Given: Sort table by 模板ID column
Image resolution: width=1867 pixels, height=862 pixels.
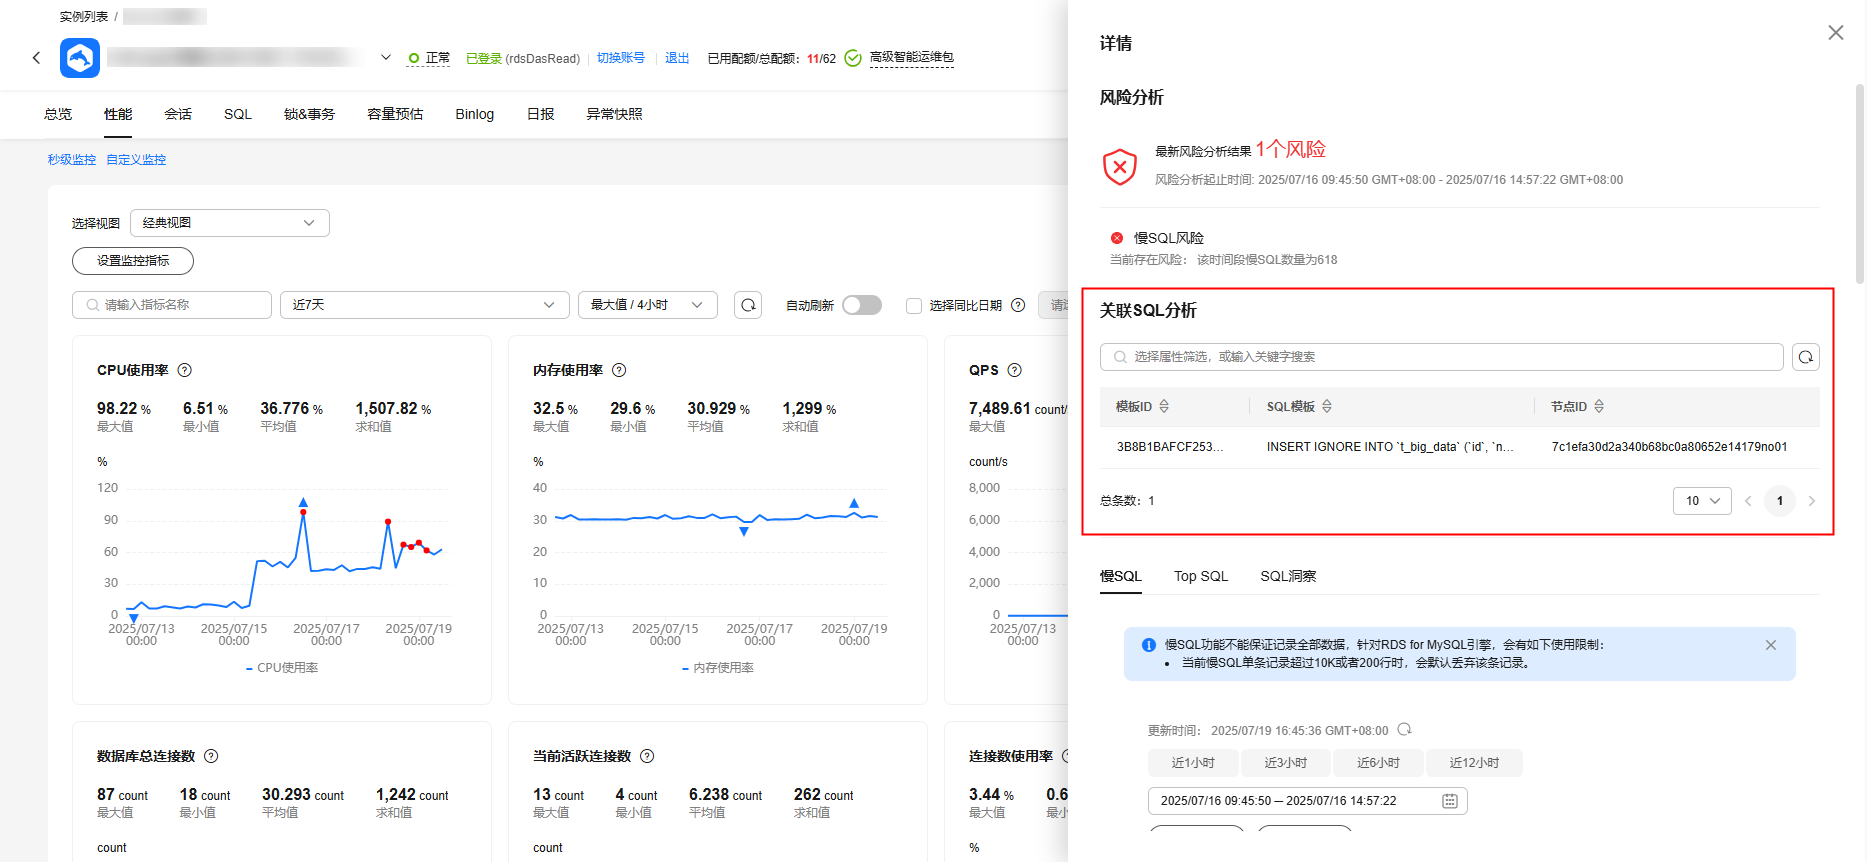Looking at the screenshot, I should coord(1164,407).
